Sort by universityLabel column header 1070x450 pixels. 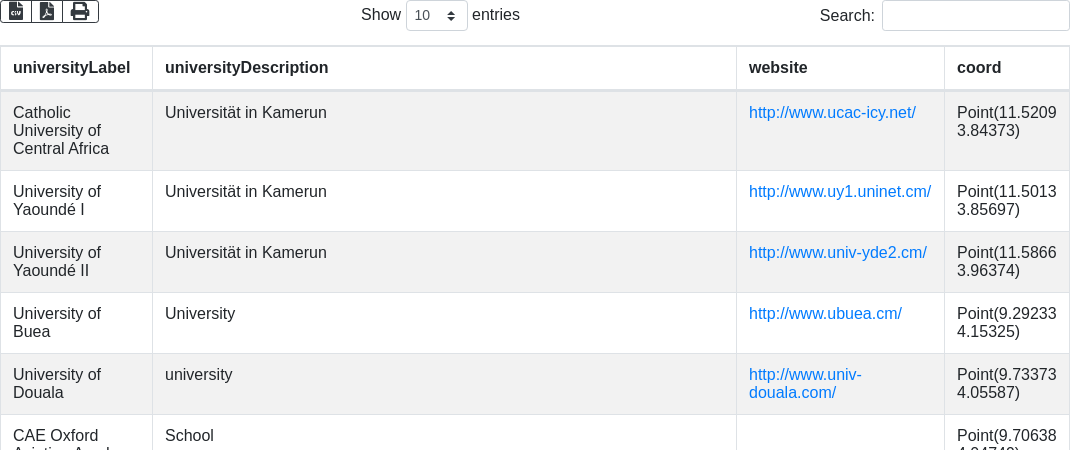tap(72, 68)
